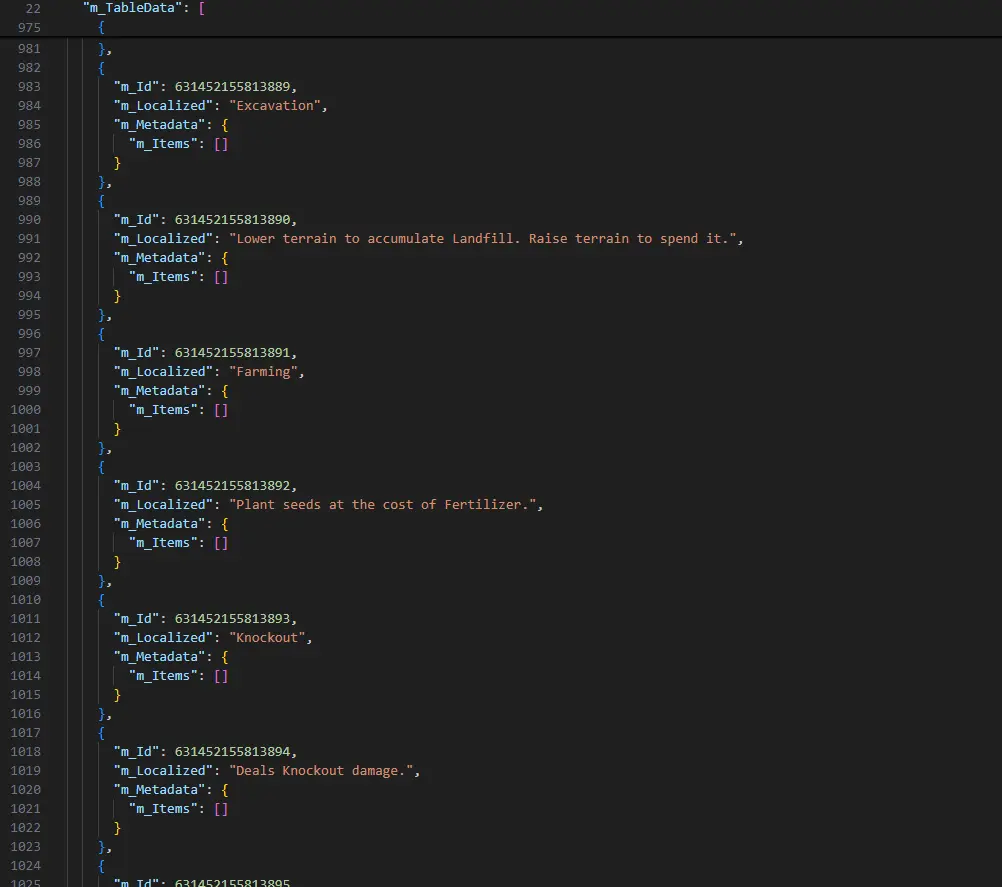Click "m_Metadata" key on line 1020
The image size is (1002, 887).
point(159,789)
